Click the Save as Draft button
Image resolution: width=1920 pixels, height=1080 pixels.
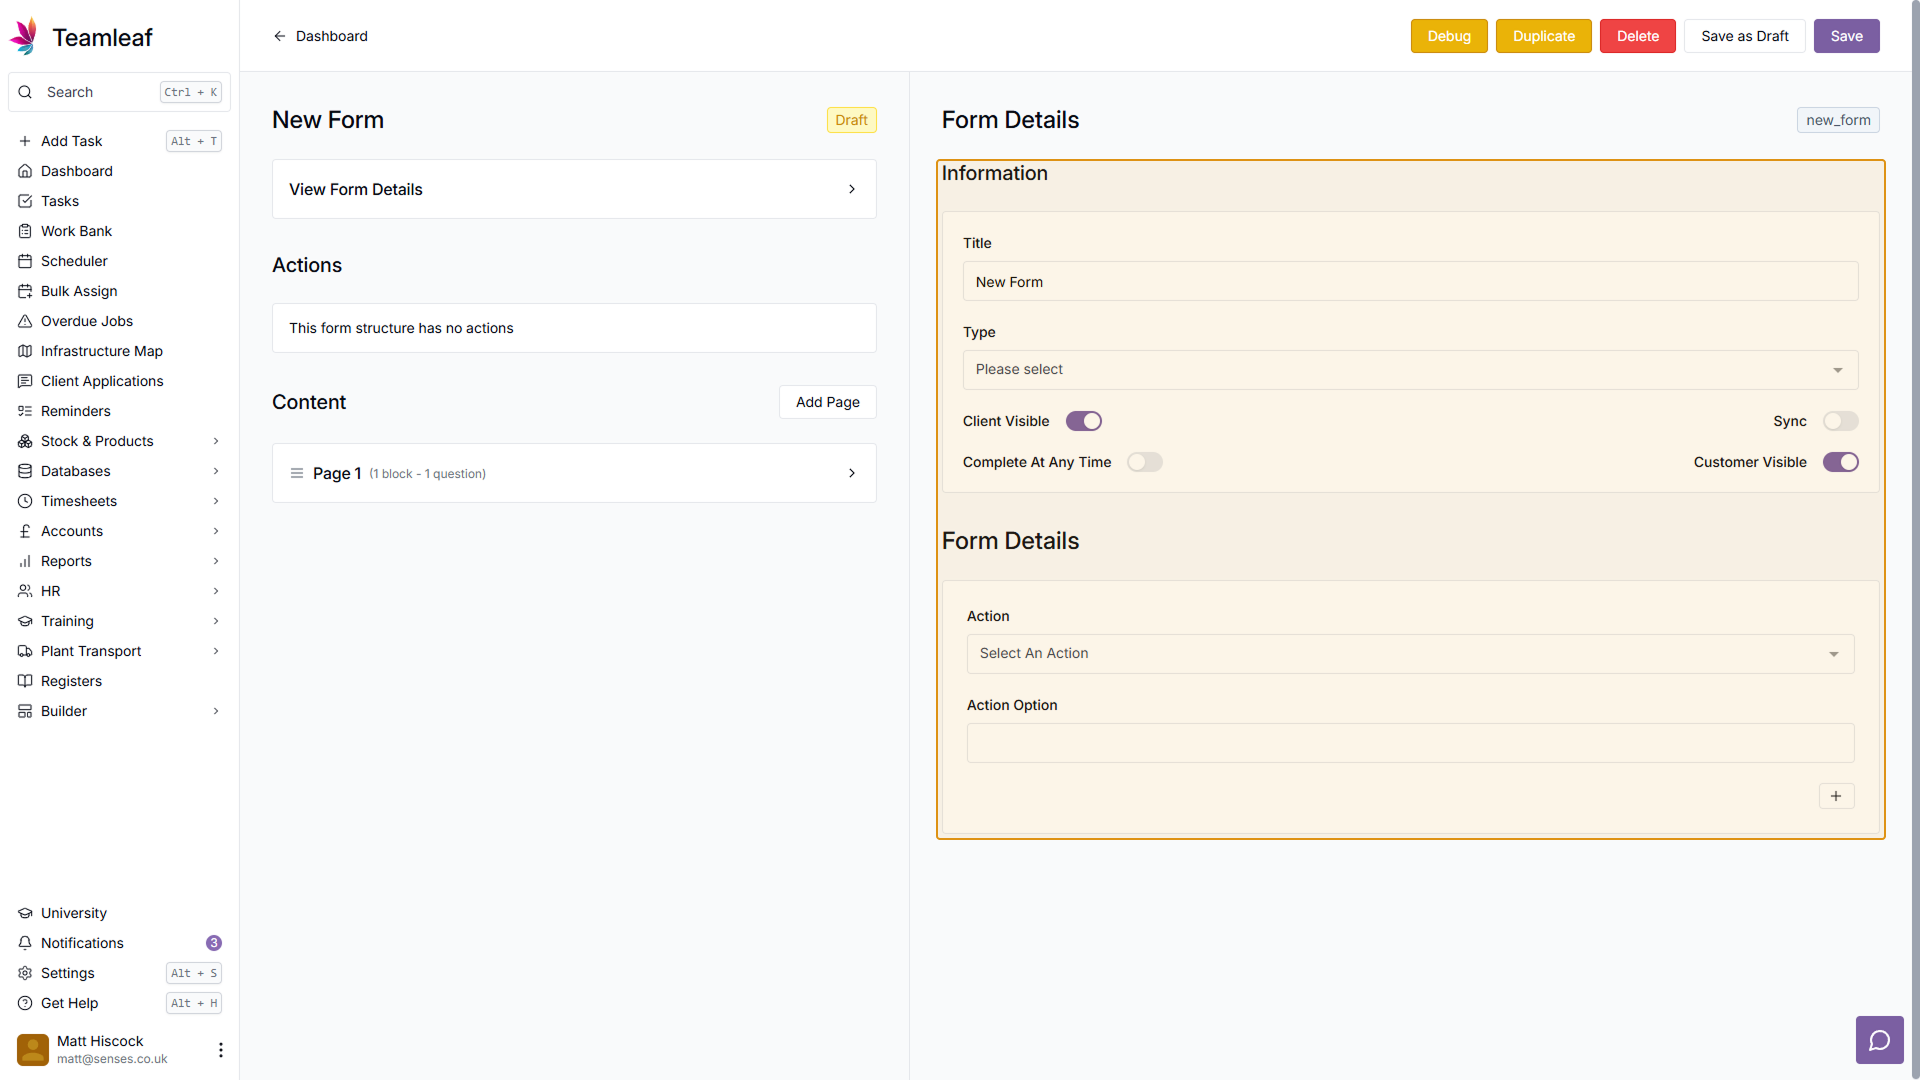1744,36
